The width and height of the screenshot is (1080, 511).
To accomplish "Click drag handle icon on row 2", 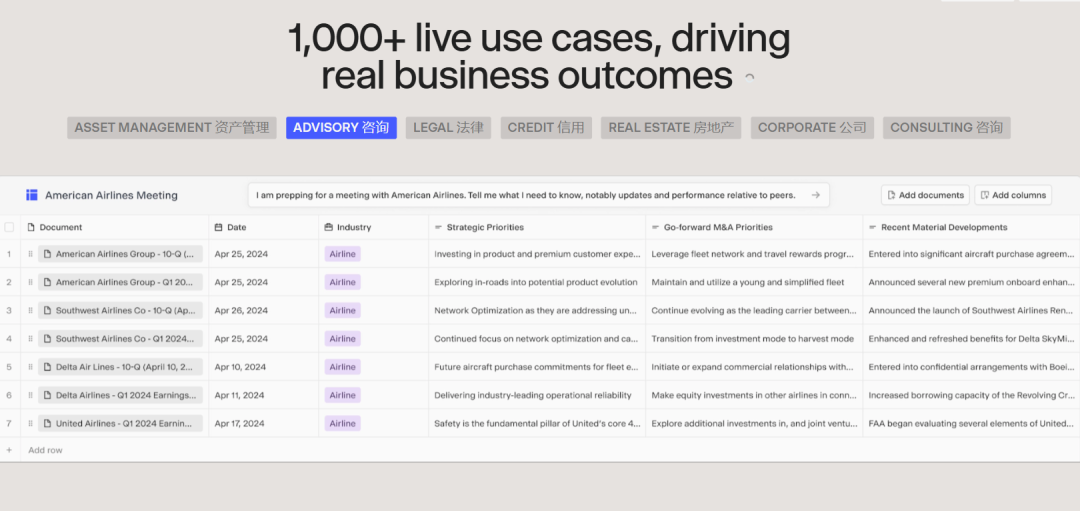I will pos(30,282).
